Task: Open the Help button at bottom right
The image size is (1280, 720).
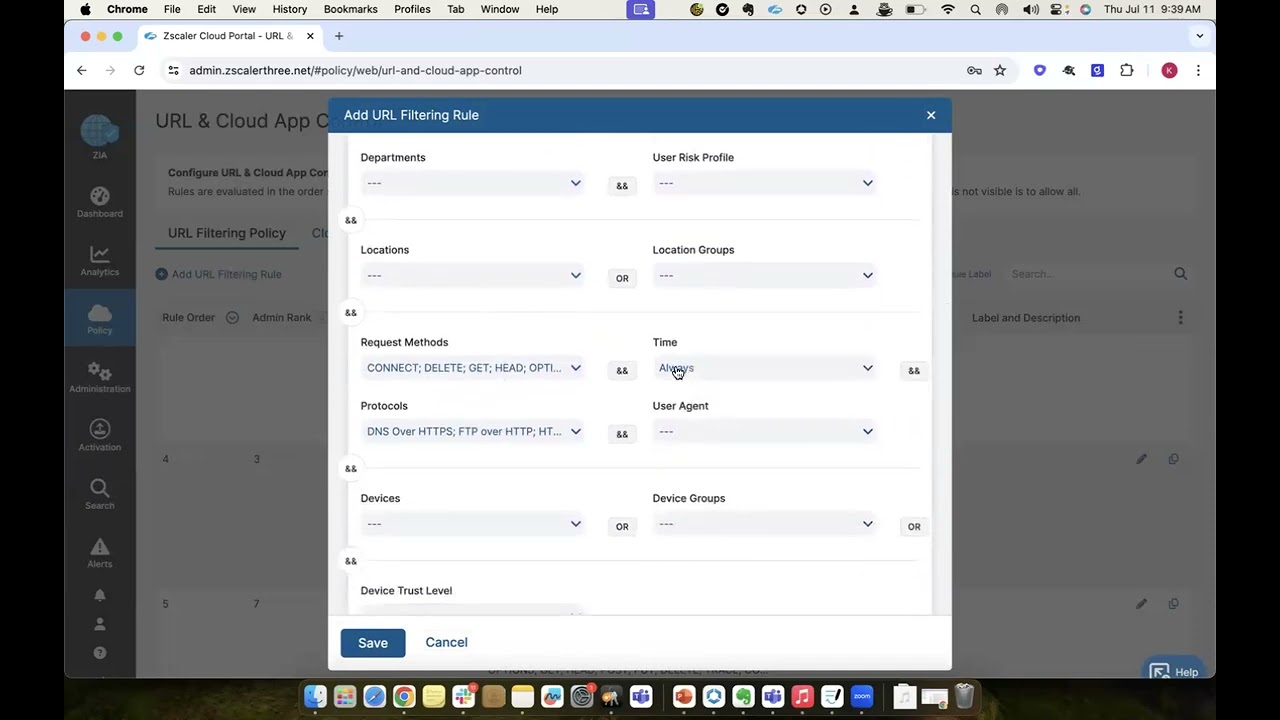Action: (1174, 672)
